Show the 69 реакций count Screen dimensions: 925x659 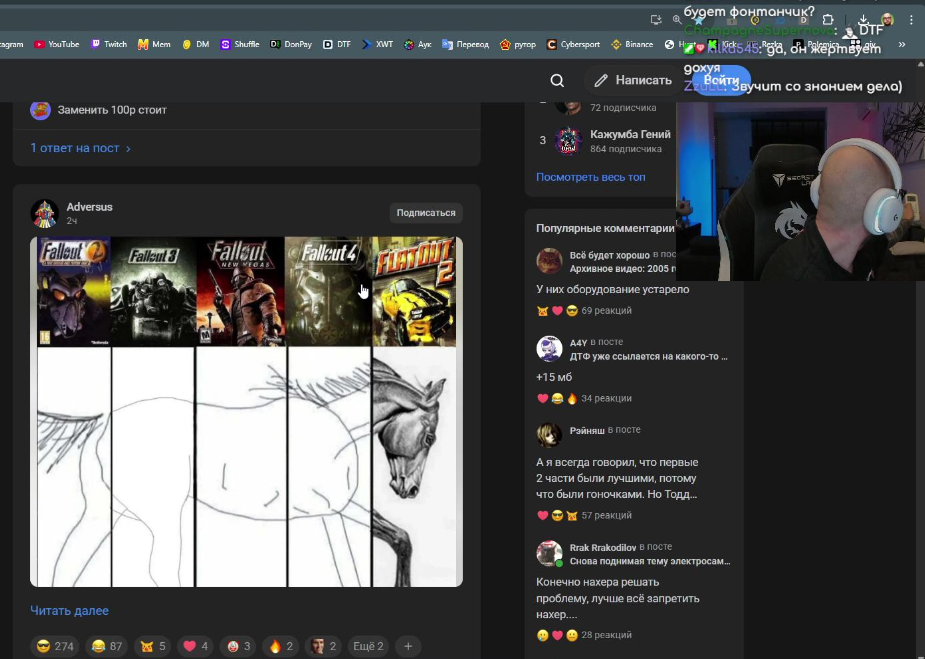click(x=606, y=311)
